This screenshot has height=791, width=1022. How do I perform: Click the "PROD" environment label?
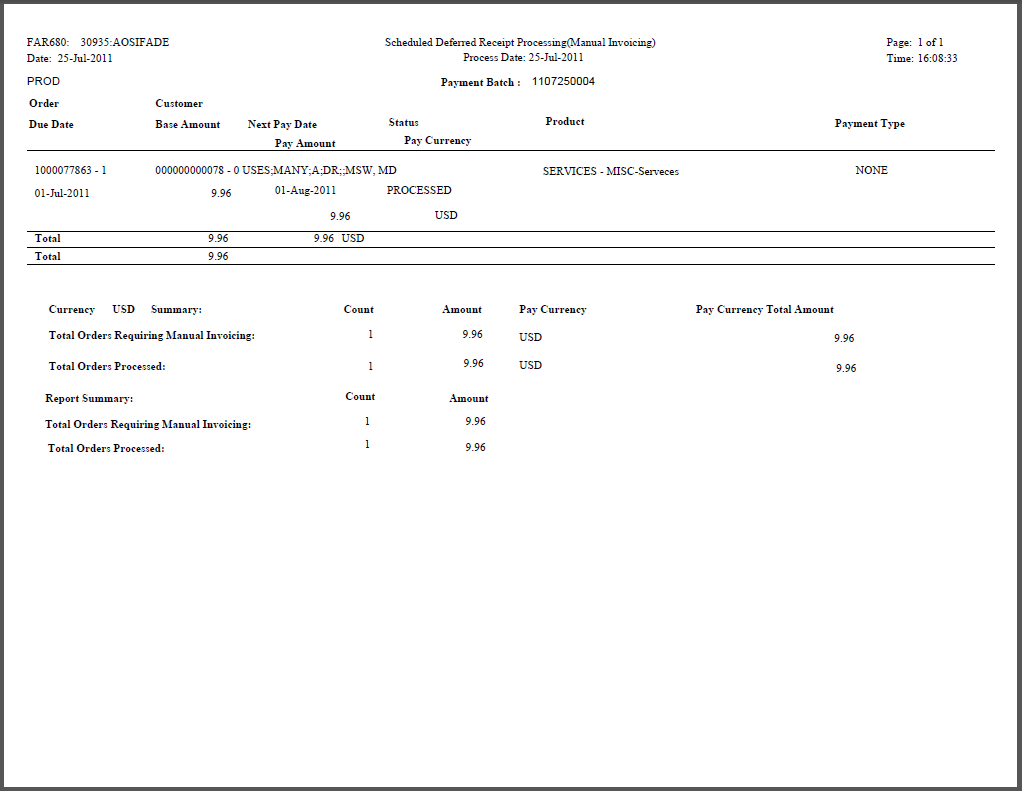44,81
